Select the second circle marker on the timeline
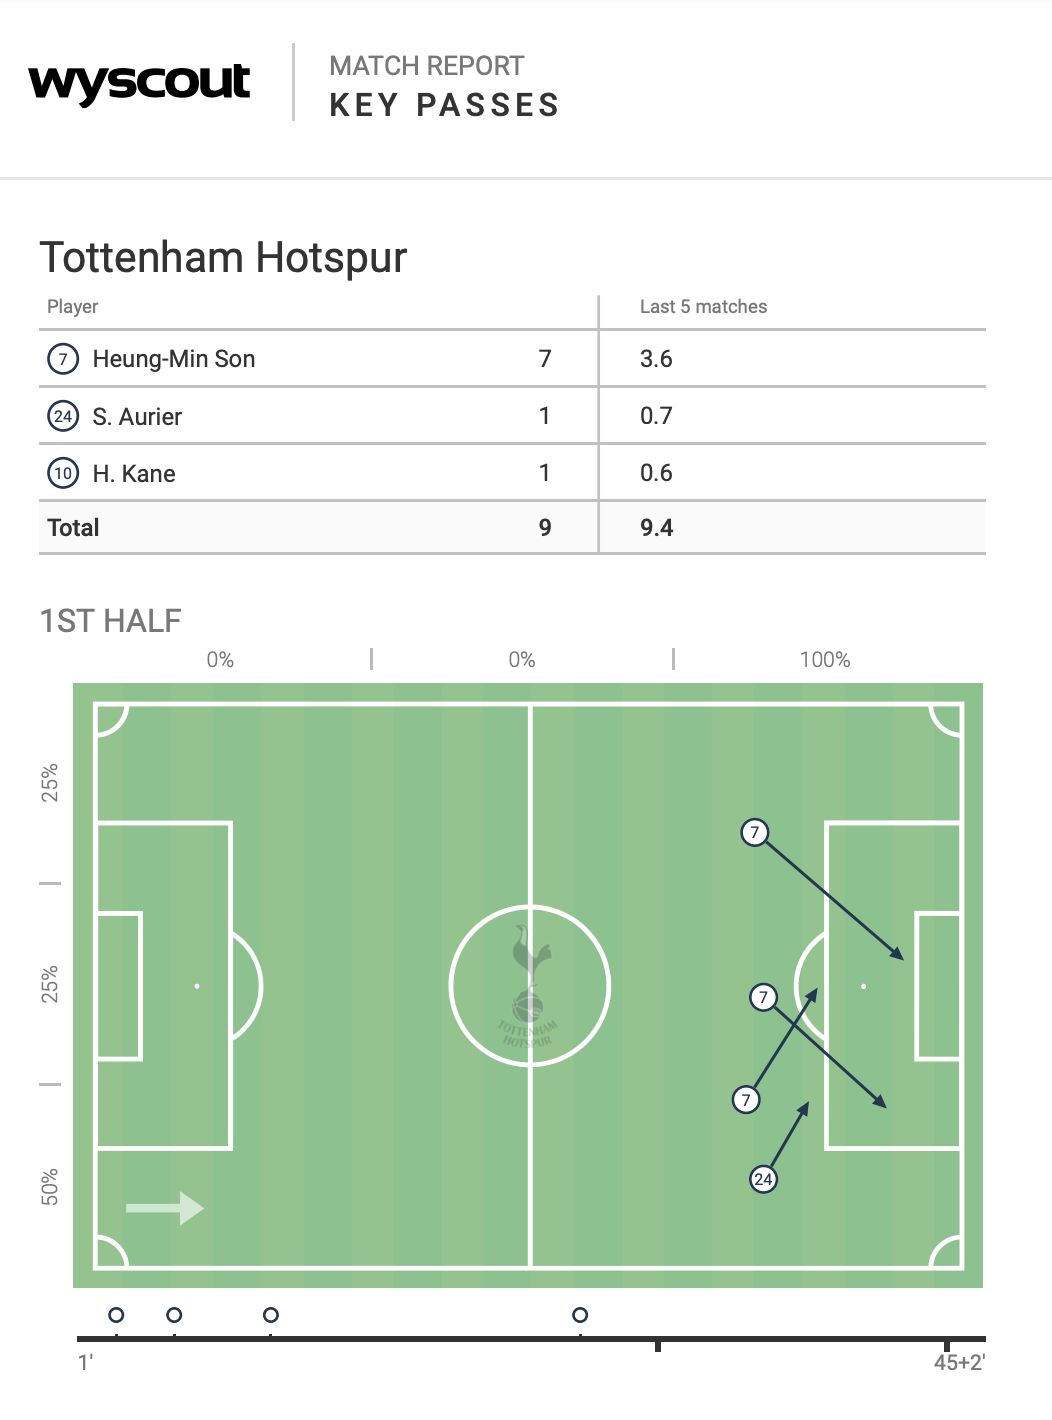 174,1315
